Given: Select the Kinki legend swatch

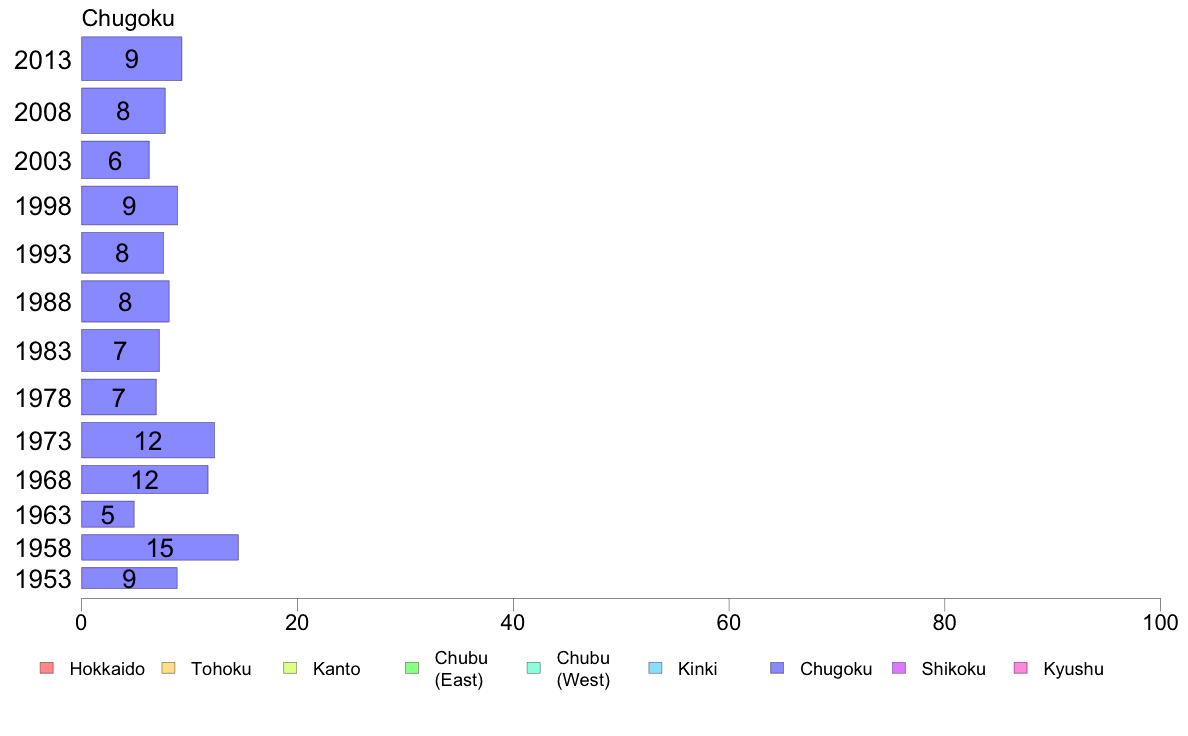Looking at the screenshot, I should 655,668.
